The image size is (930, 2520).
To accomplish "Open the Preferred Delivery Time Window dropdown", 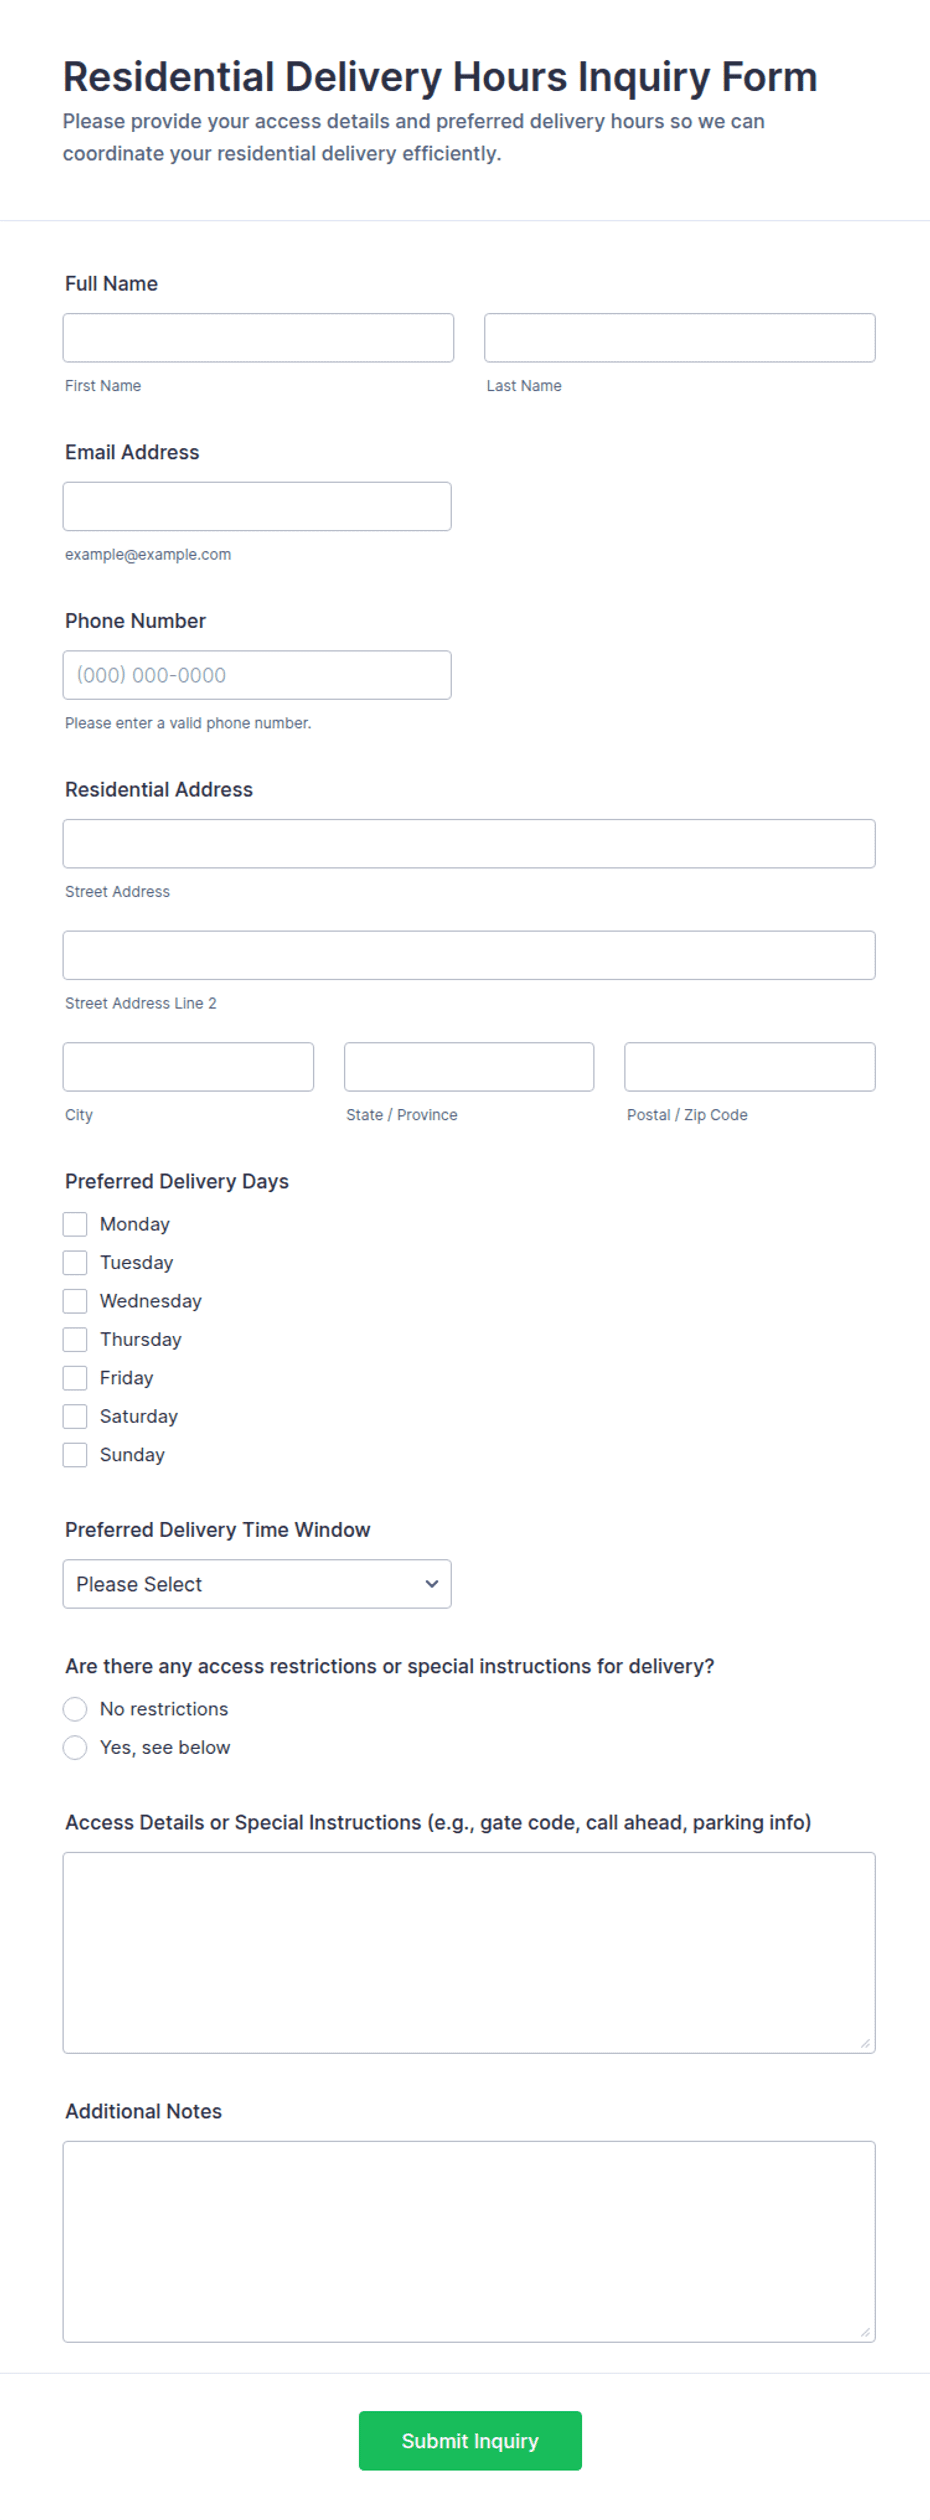I will point(257,1584).
